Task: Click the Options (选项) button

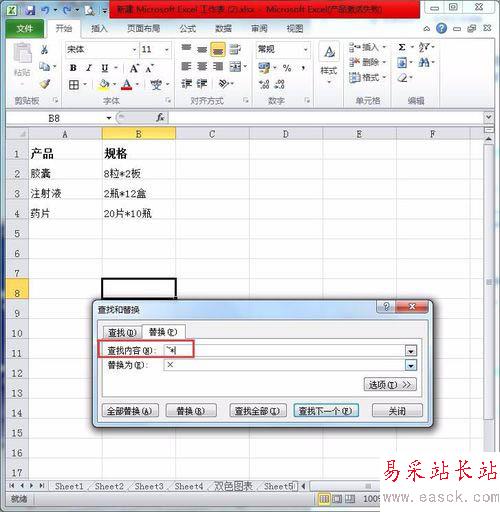Action: pyautogui.click(x=390, y=385)
